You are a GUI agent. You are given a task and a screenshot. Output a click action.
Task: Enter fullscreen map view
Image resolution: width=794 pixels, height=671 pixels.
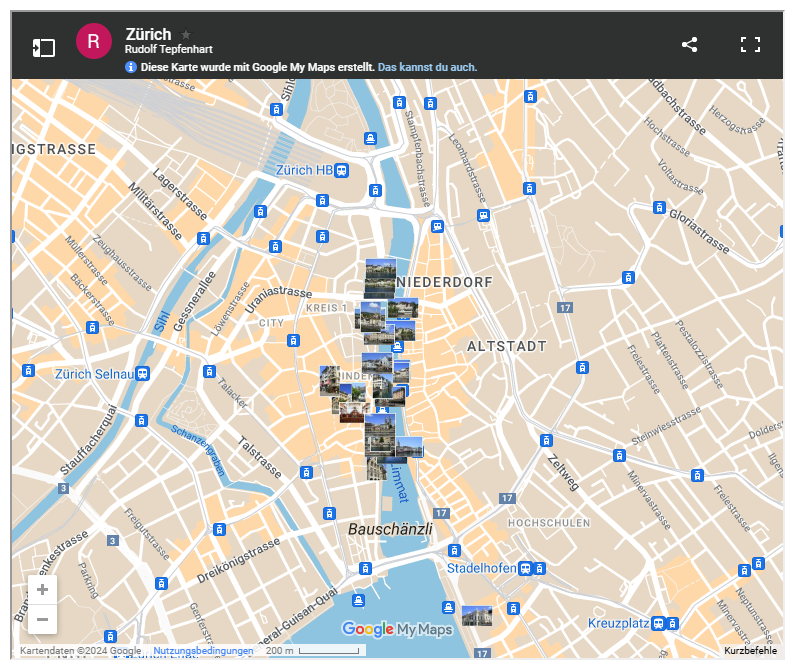pyautogui.click(x=750, y=45)
